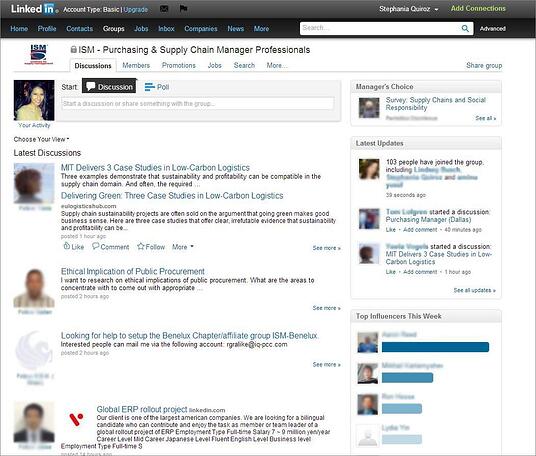Click the group lock icon
536x456 pixels.
pyautogui.click(x=73, y=50)
